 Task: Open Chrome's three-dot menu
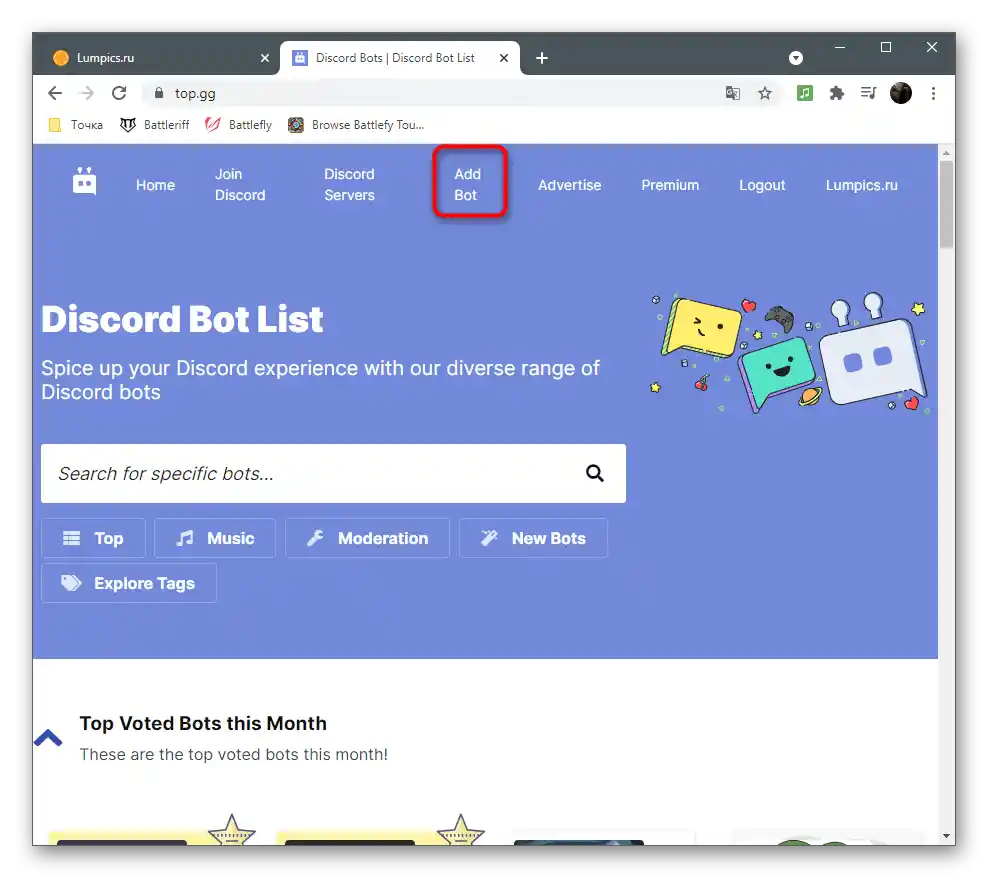tap(933, 93)
